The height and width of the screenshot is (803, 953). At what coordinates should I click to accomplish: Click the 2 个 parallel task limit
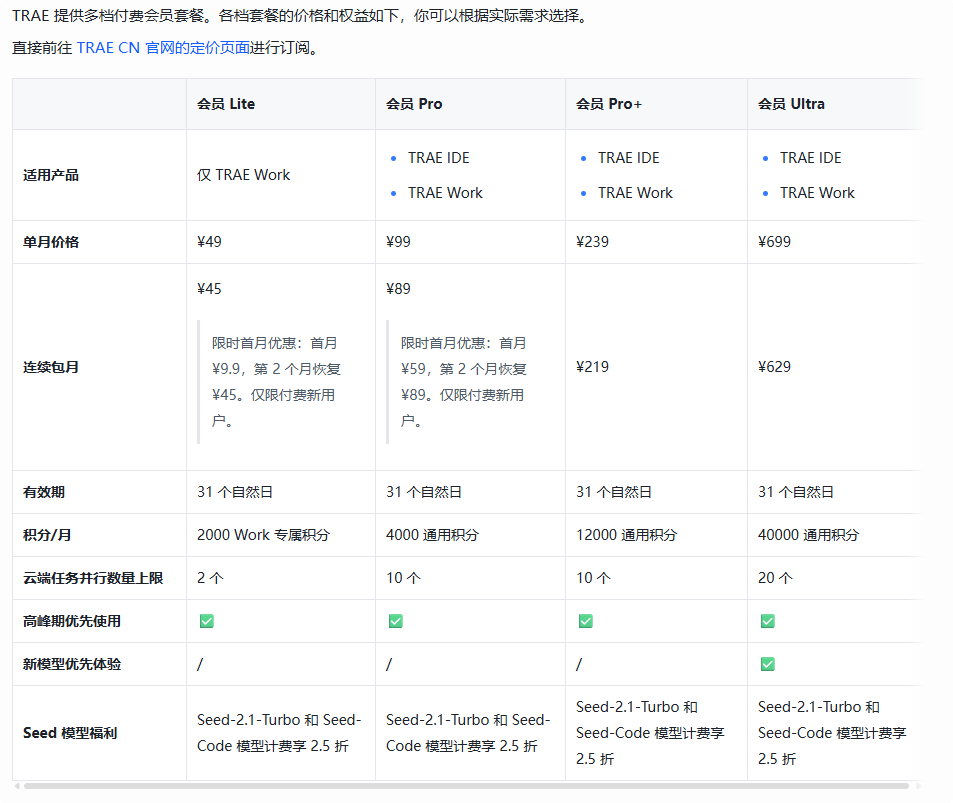pyautogui.click(x=210, y=578)
